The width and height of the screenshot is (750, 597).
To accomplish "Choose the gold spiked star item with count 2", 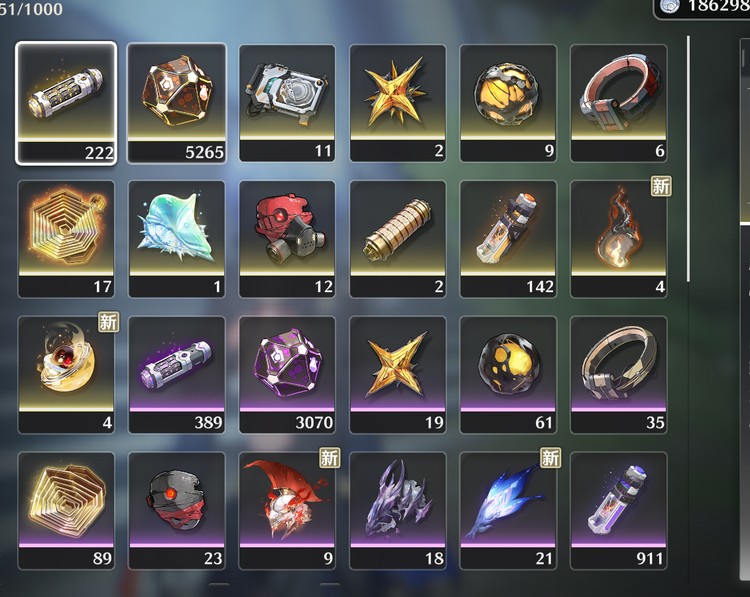I will point(397,103).
